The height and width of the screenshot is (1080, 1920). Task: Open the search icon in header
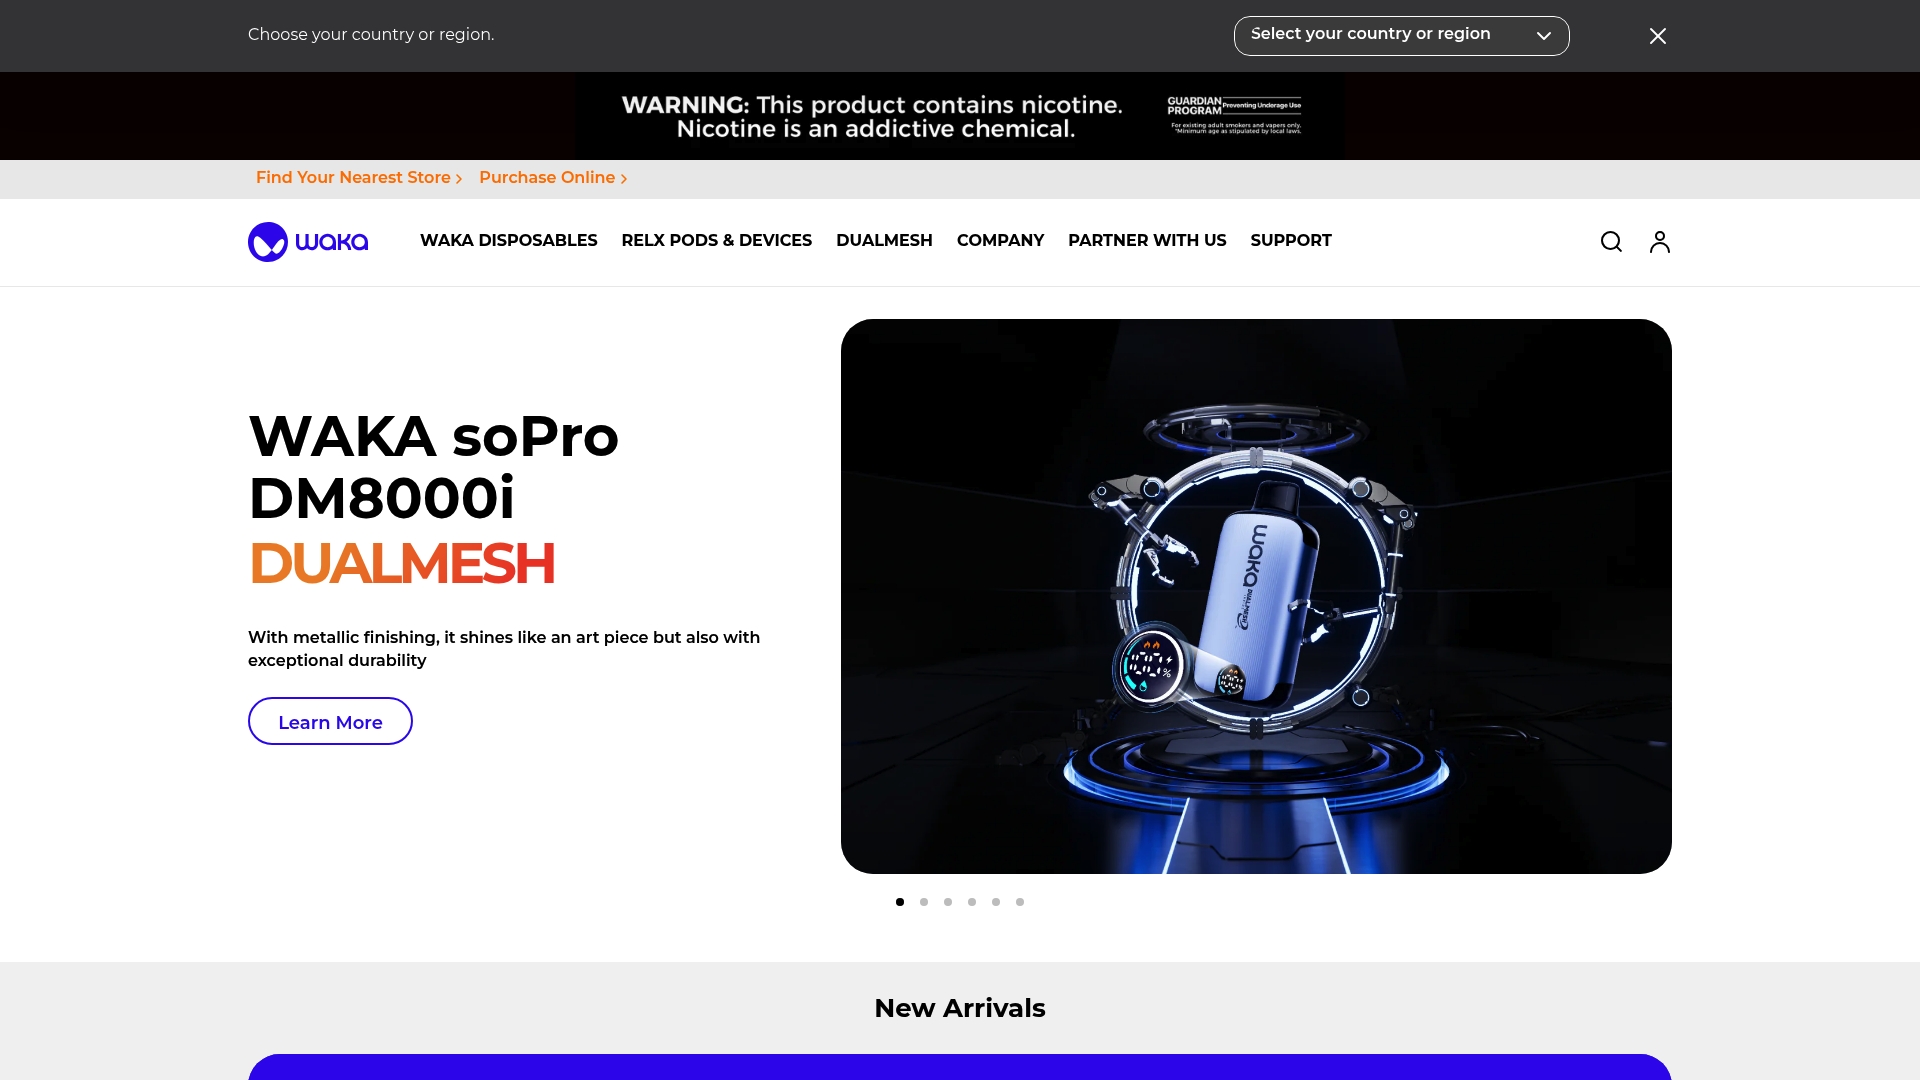coord(1611,242)
